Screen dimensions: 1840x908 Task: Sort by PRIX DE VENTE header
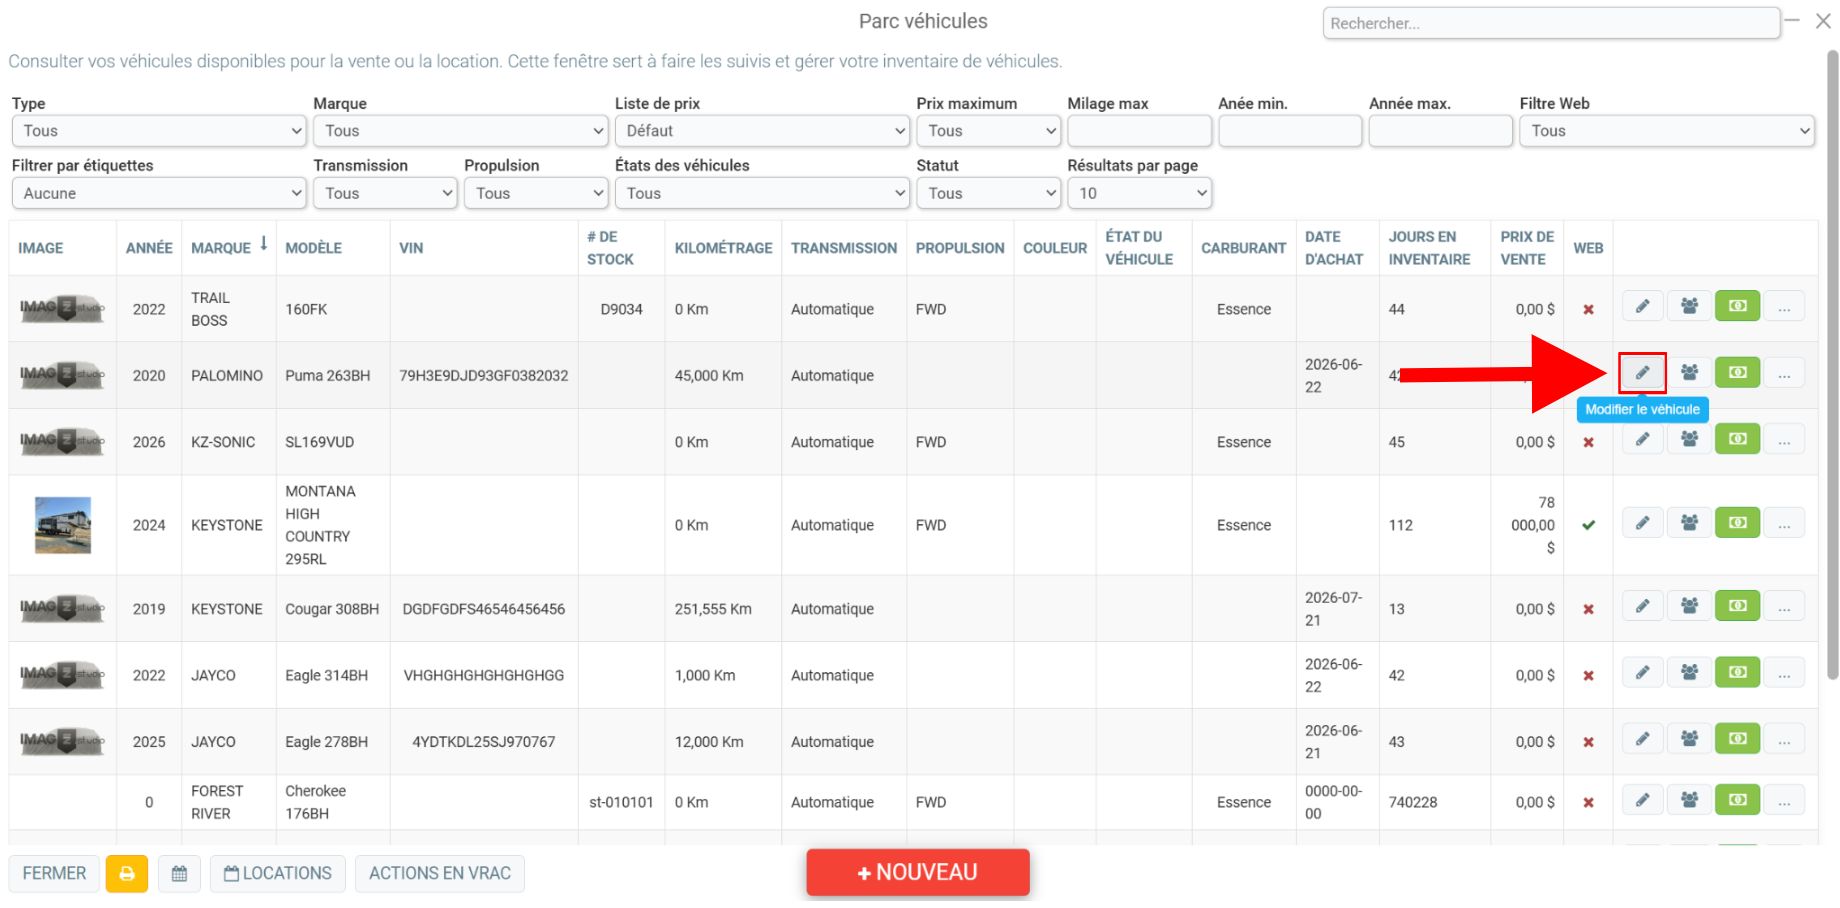click(1527, 248)
